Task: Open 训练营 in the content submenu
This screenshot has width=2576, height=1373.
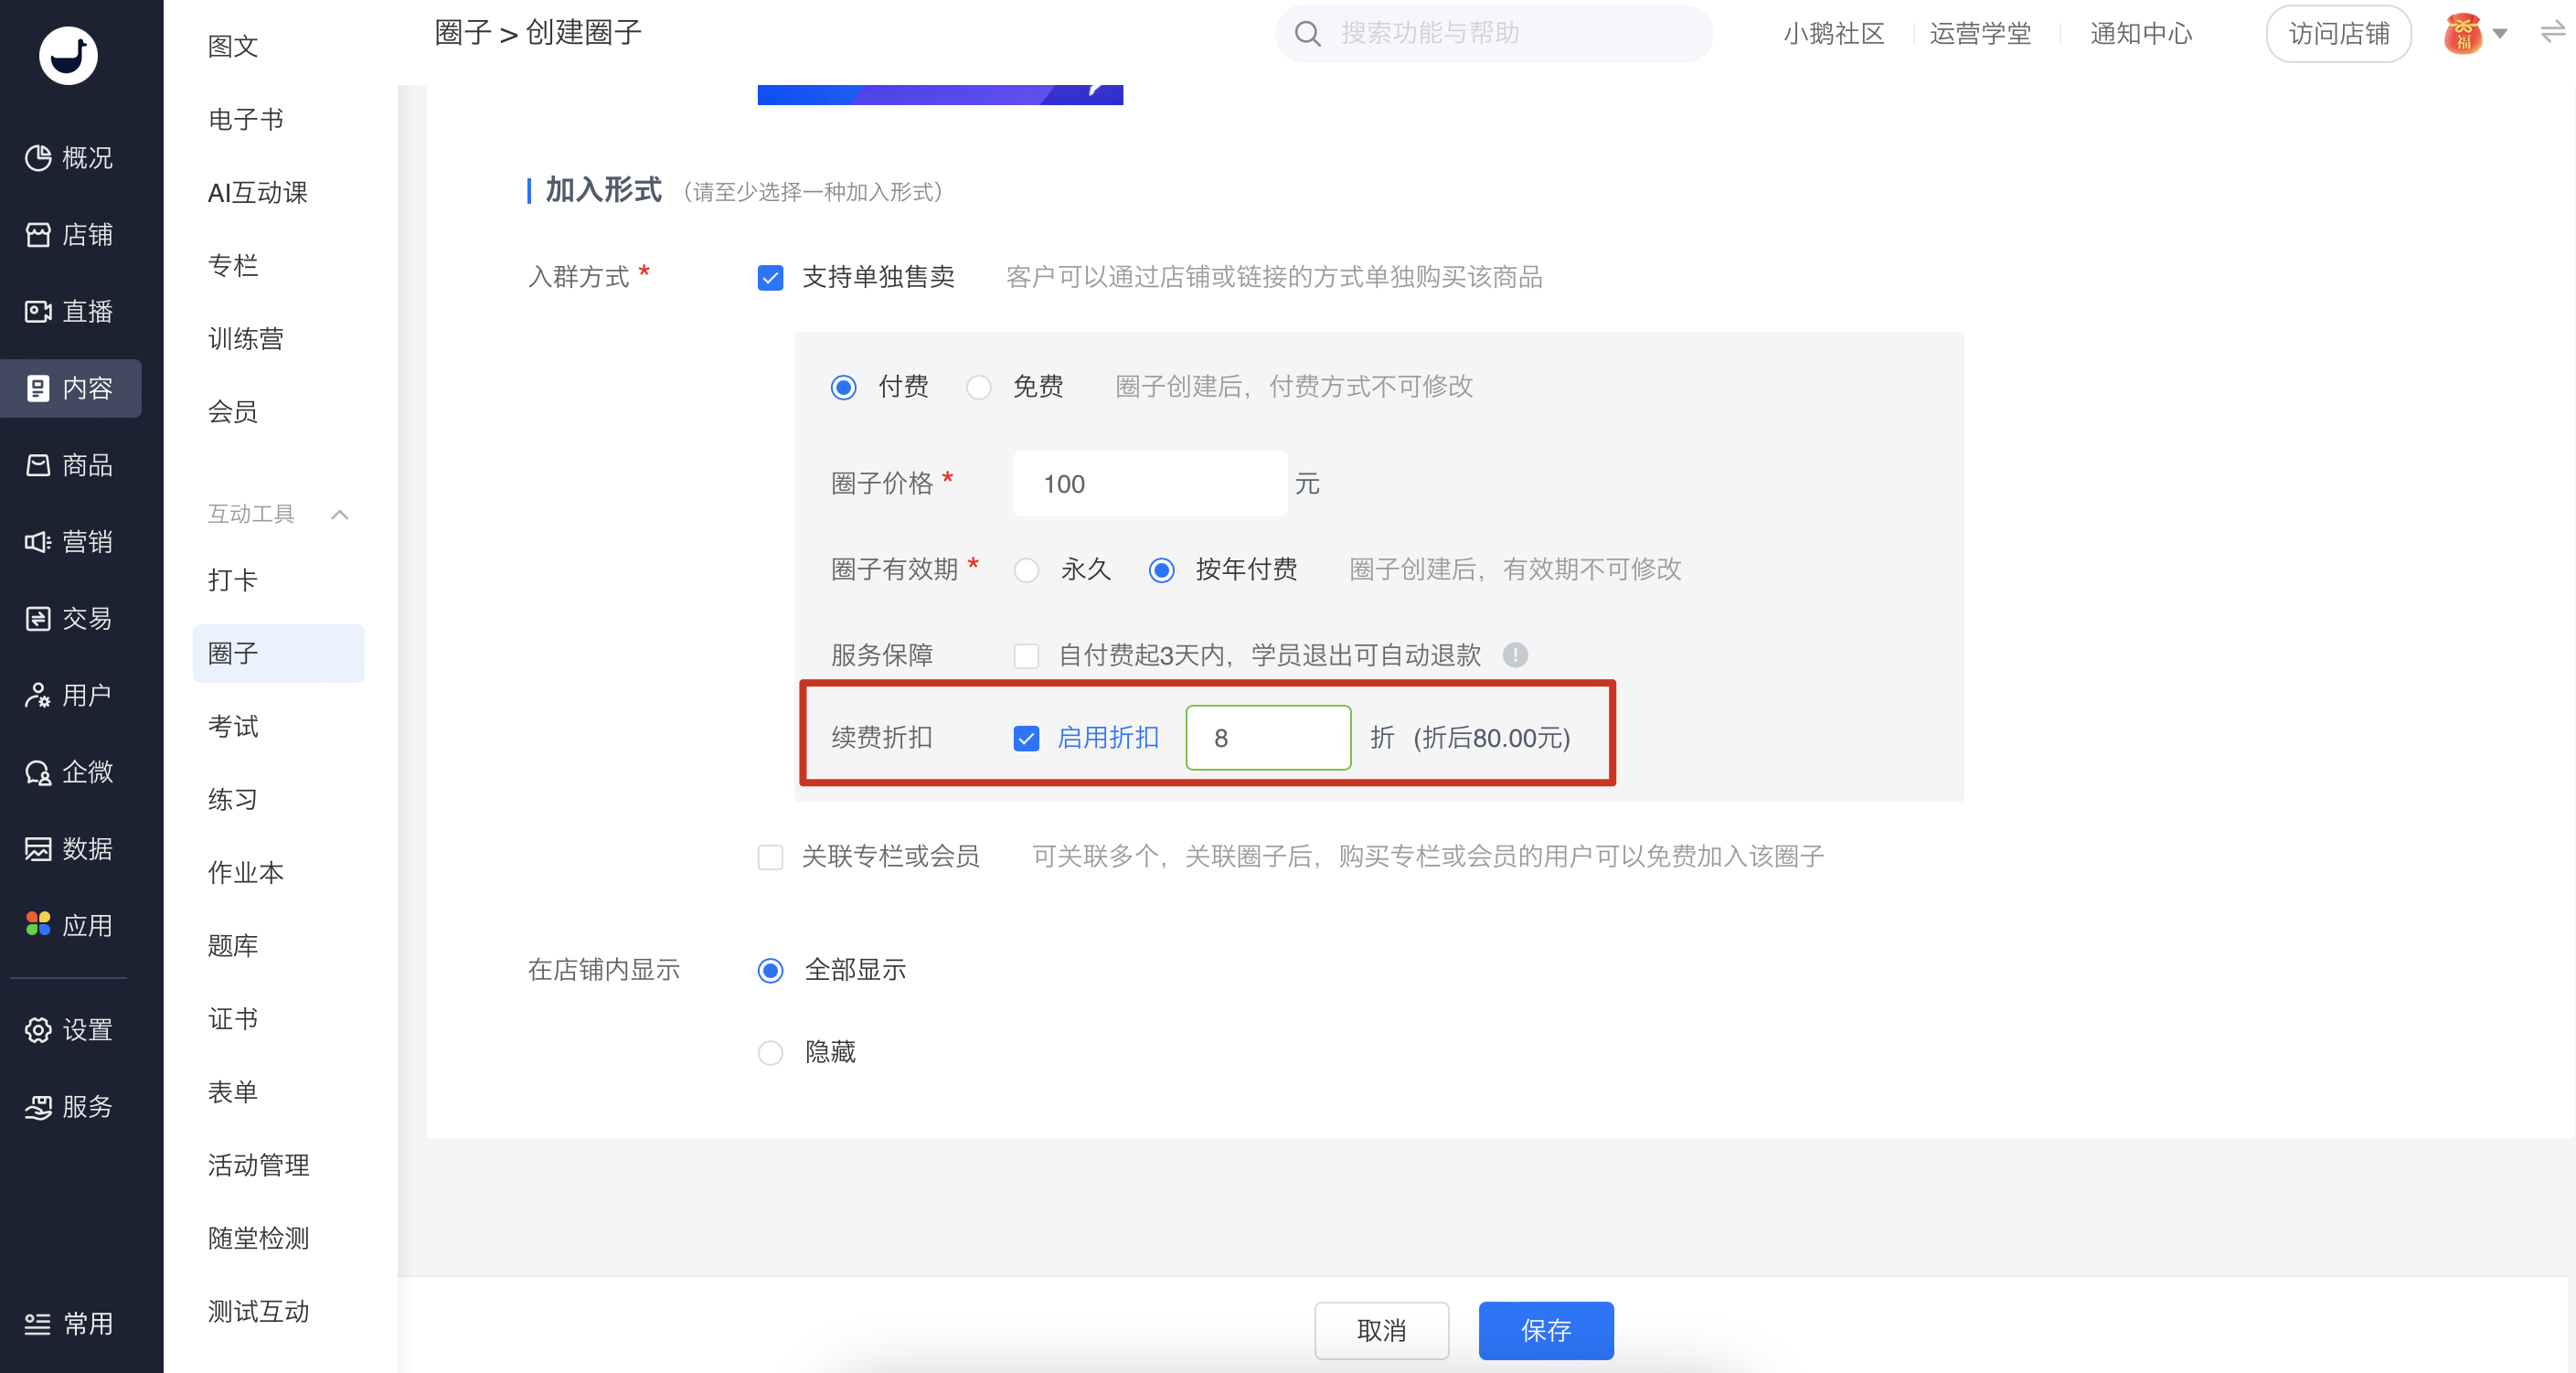Action: 246,339
